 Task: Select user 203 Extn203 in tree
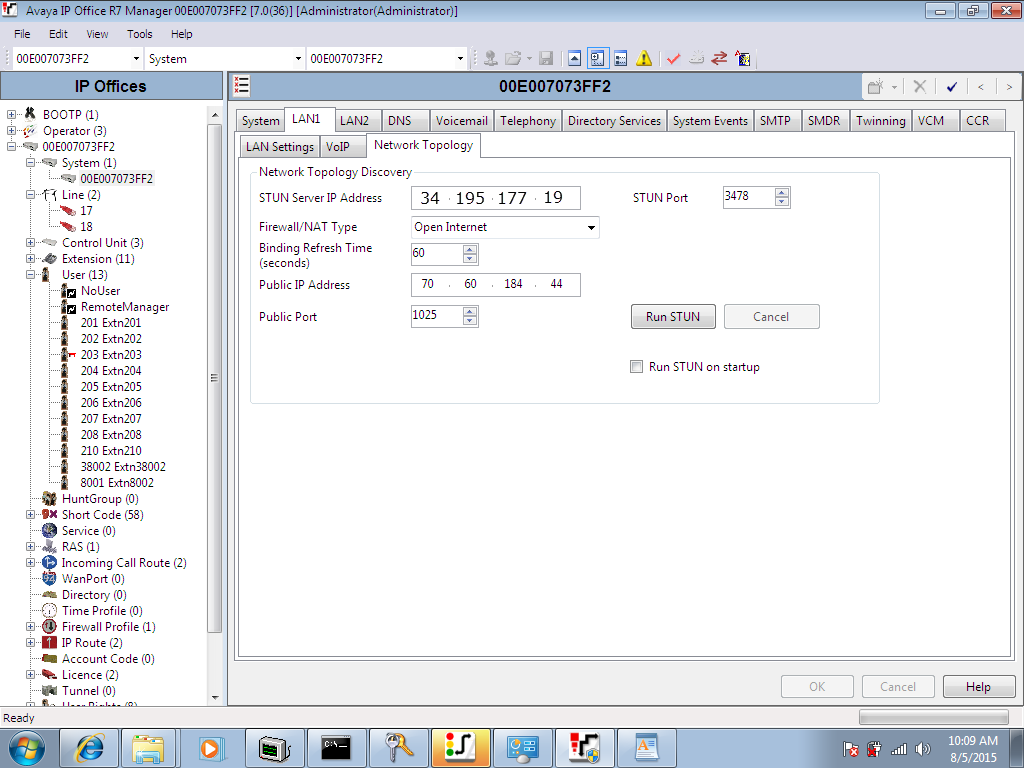tap(110, 355)
